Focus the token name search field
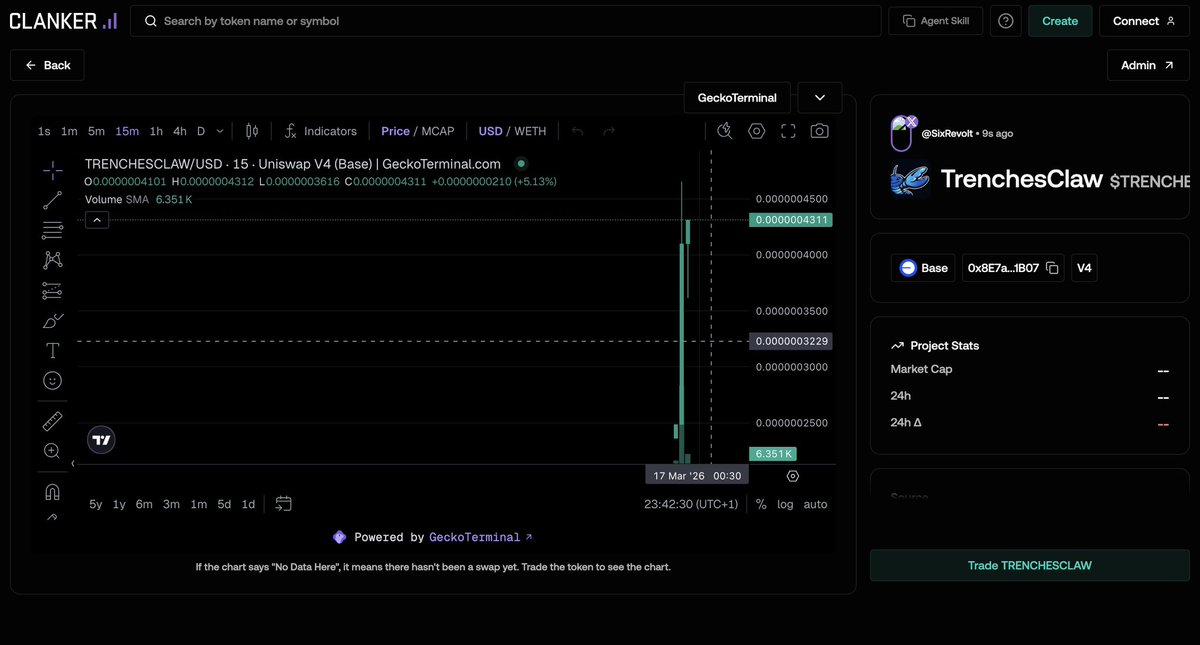The height and width of the screenshot is (645, 1200). coord(506,21)
